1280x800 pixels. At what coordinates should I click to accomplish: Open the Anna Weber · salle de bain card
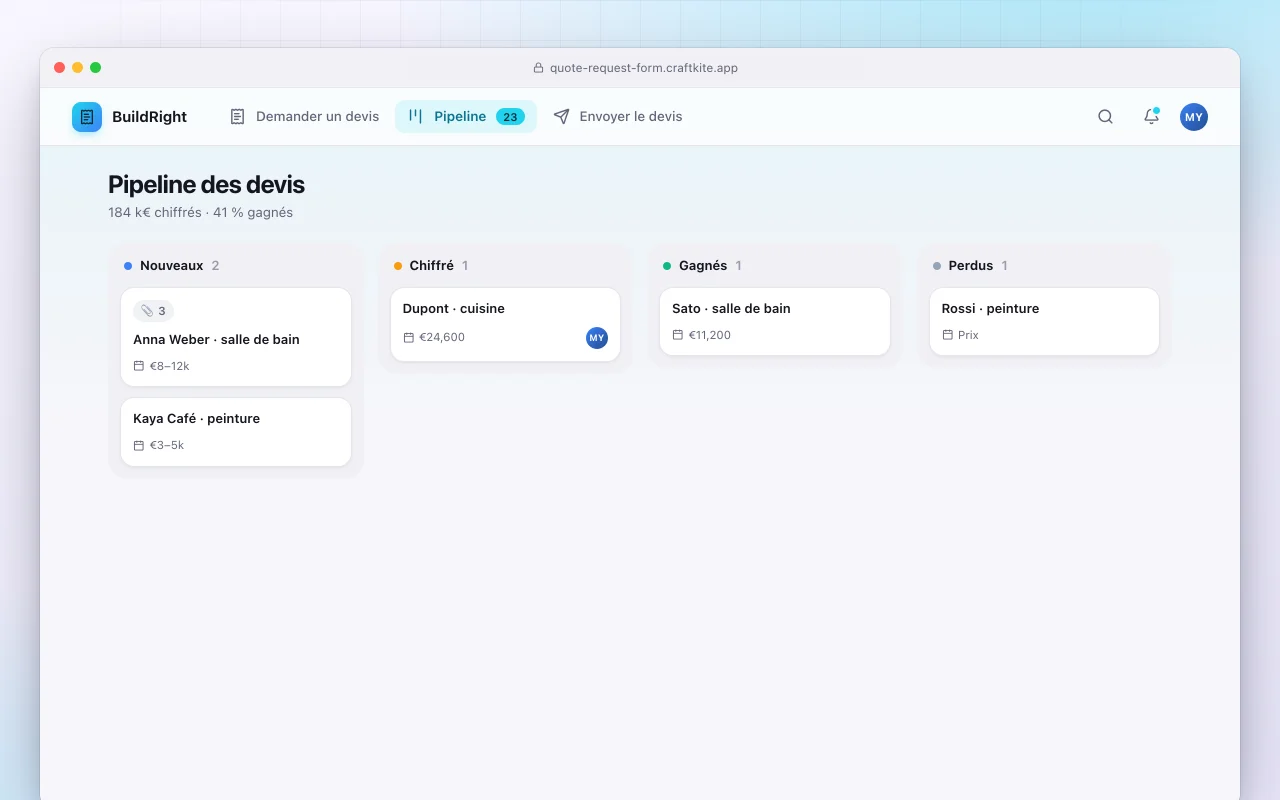coord(236,337)
